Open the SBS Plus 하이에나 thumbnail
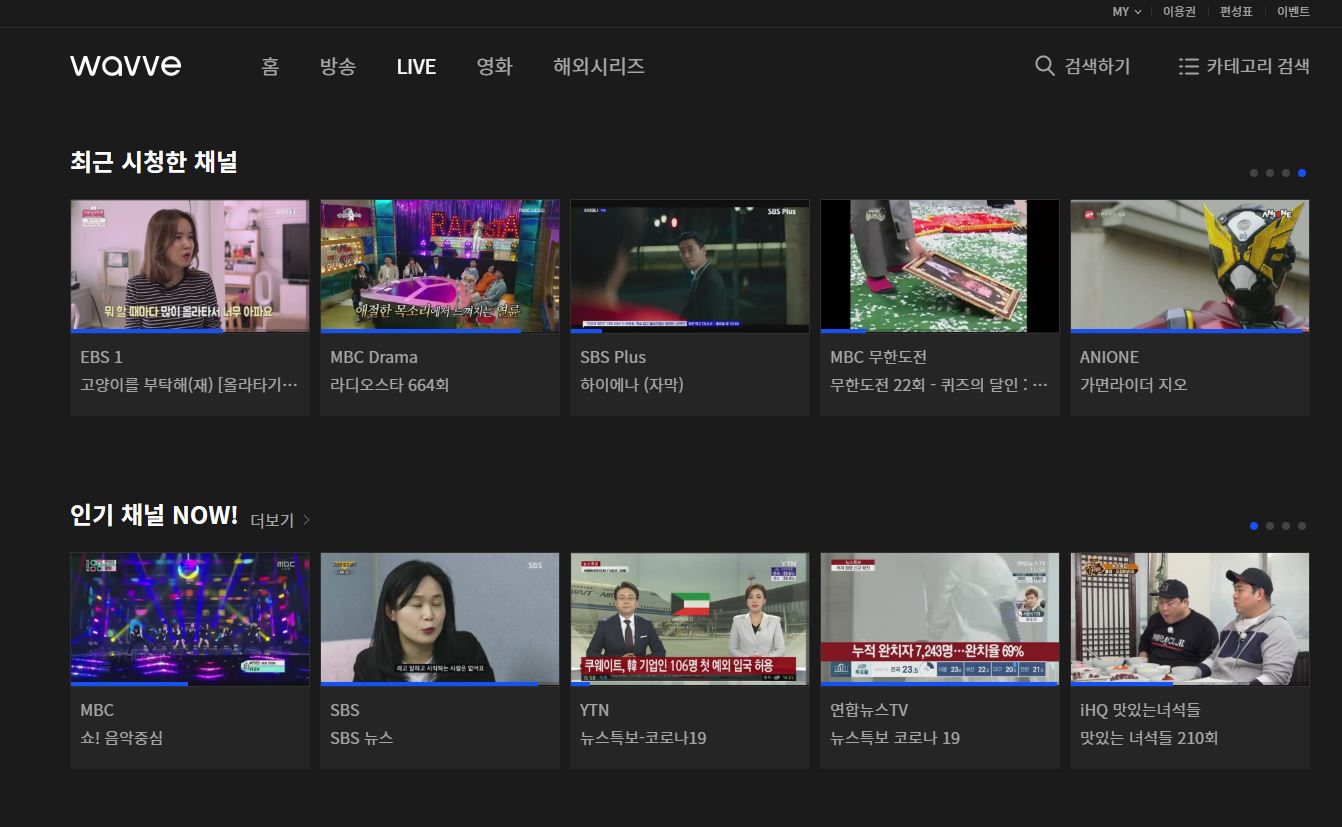The height and width of the screenshot is (827, 1342). pos(690,266)
